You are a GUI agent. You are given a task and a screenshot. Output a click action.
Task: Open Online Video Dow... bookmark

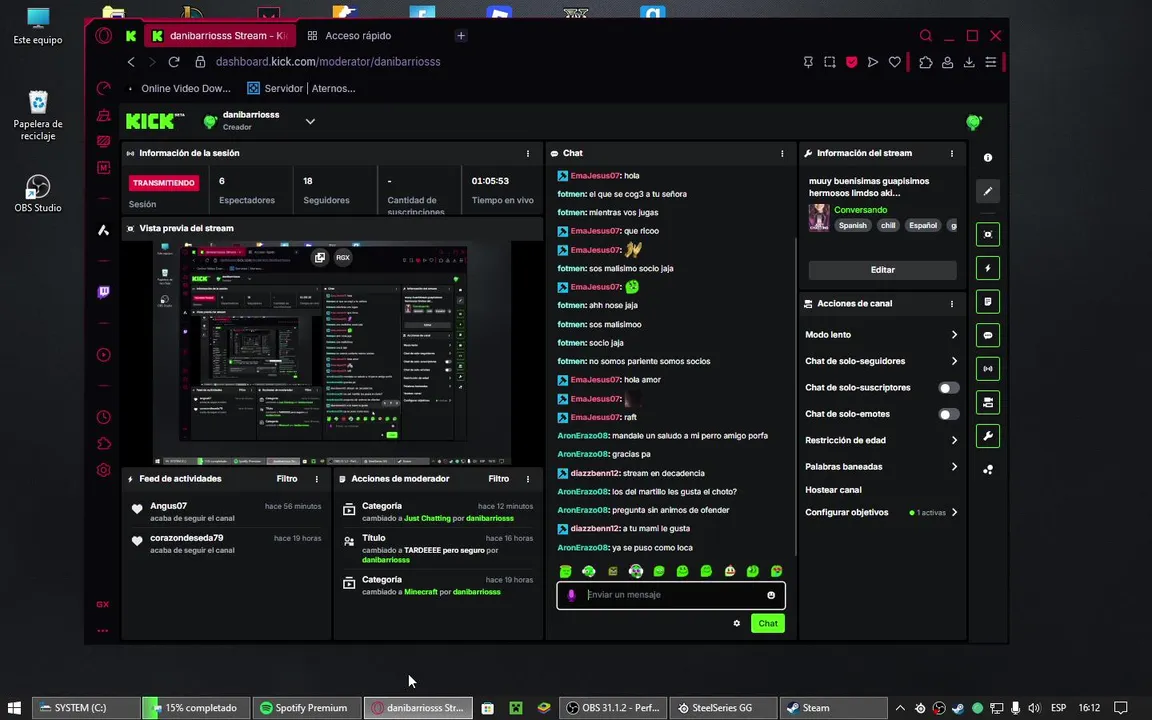coord(180,88)
